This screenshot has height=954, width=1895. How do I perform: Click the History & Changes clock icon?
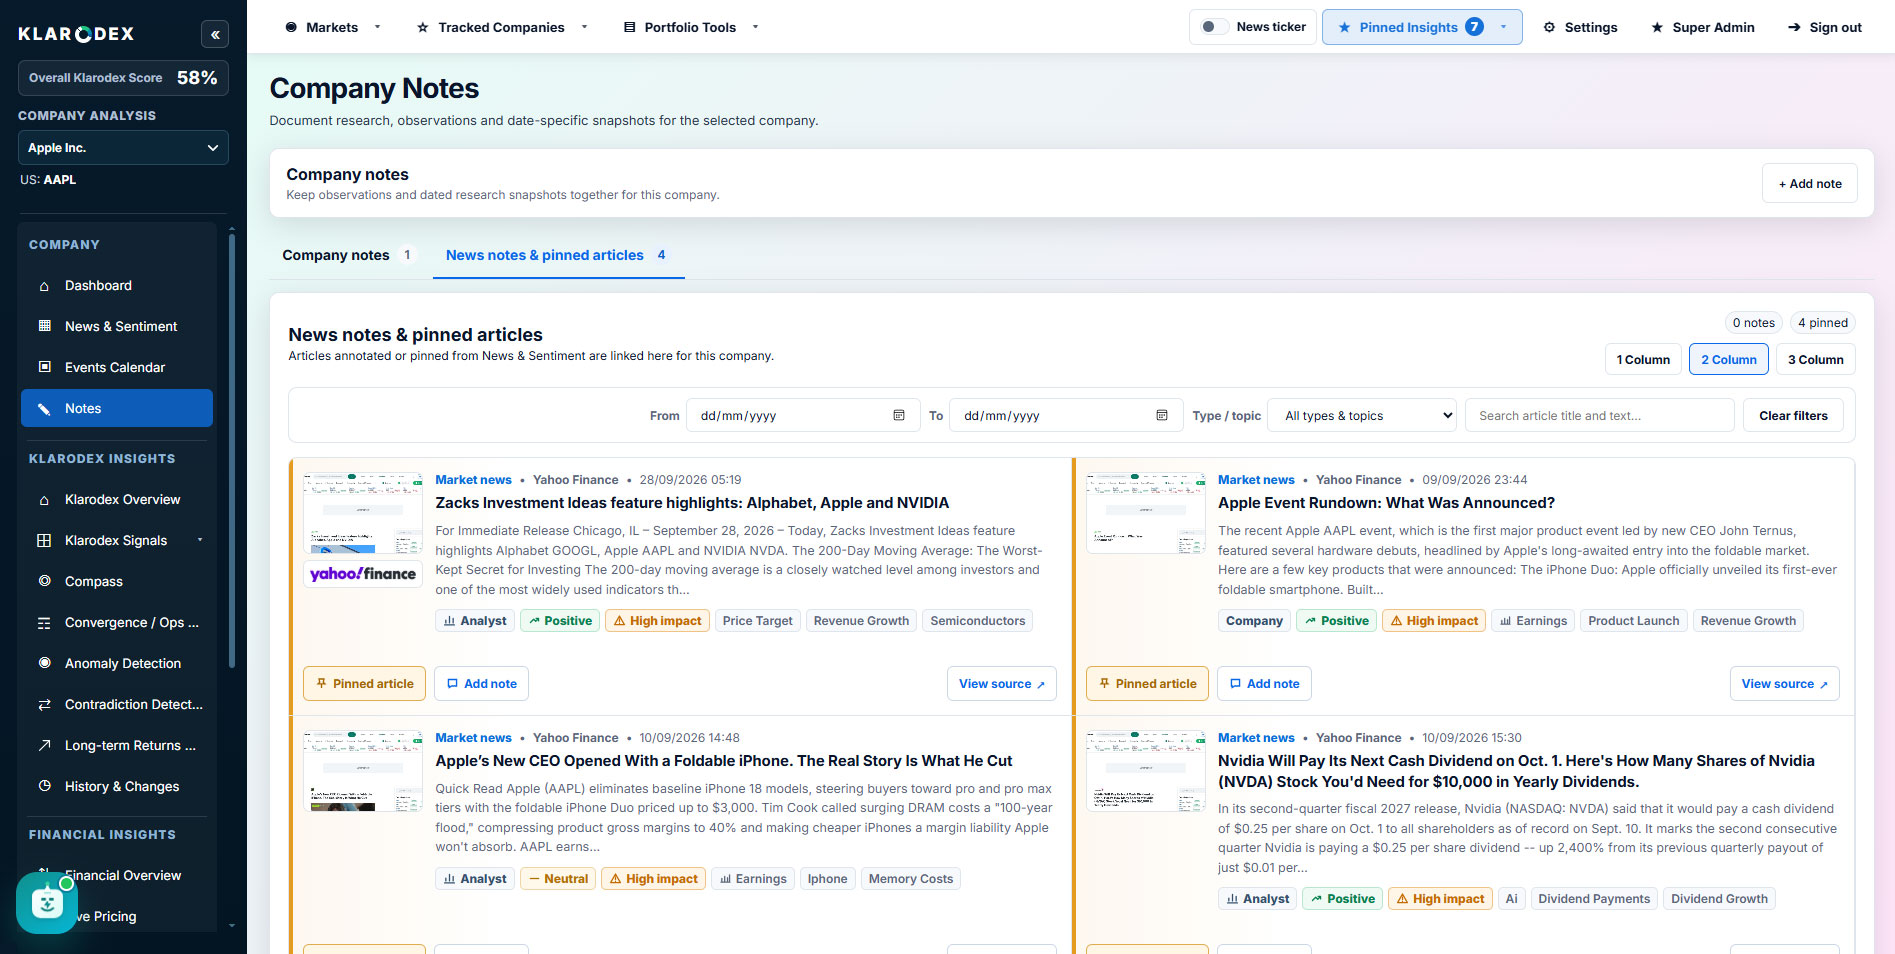tap(44, 786)
